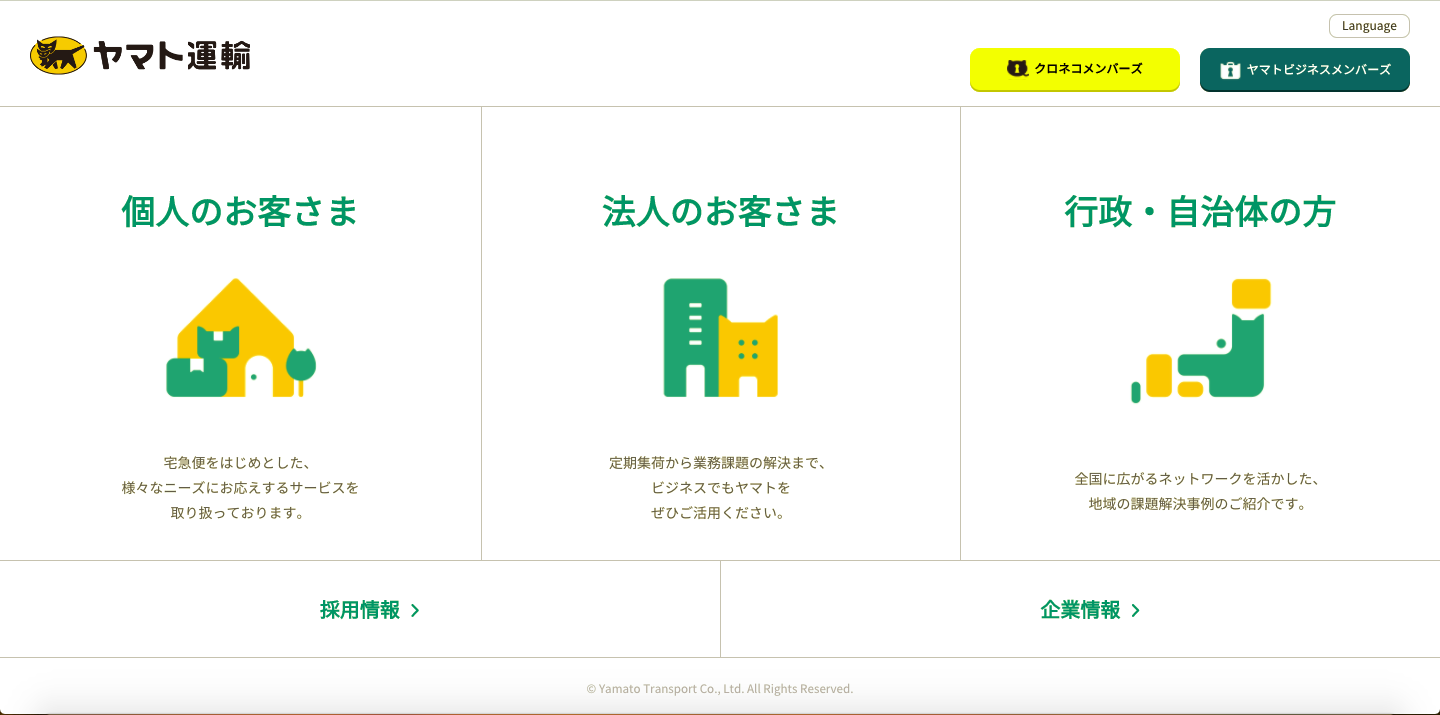Click the text 様々なニーズにお応えするサービスを
The height and width of the screenshot is (715, 1440).
tap(240, 488)
